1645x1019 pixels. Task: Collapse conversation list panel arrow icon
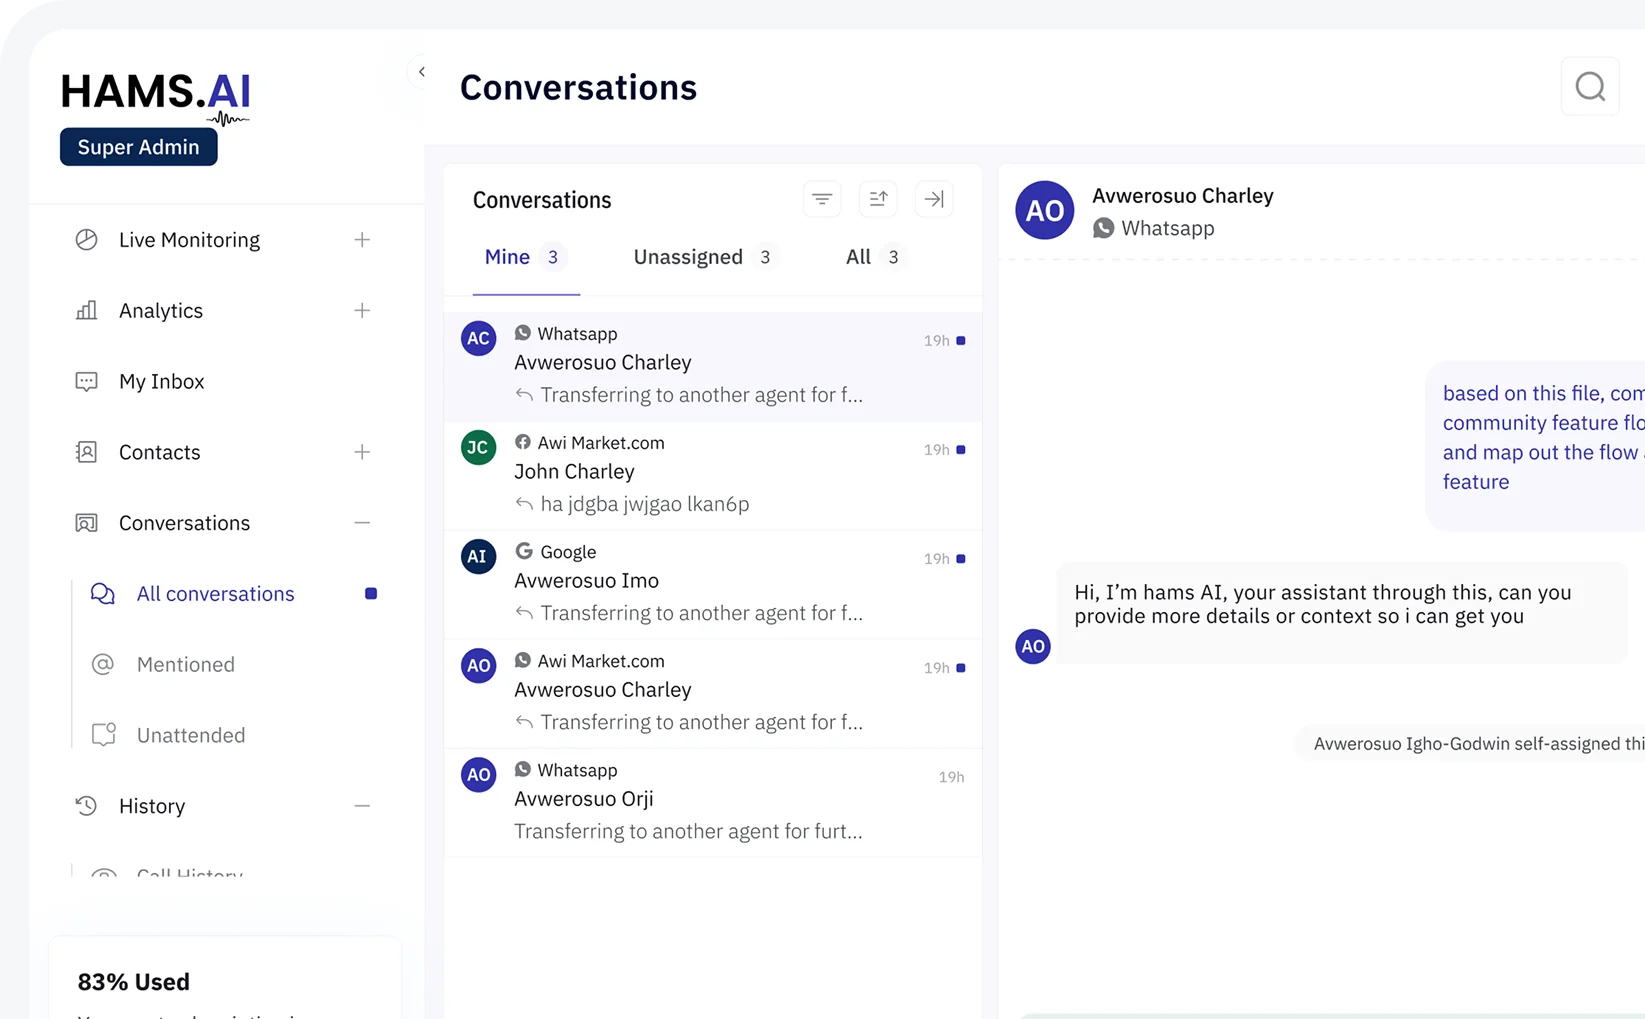click(934, 199)
